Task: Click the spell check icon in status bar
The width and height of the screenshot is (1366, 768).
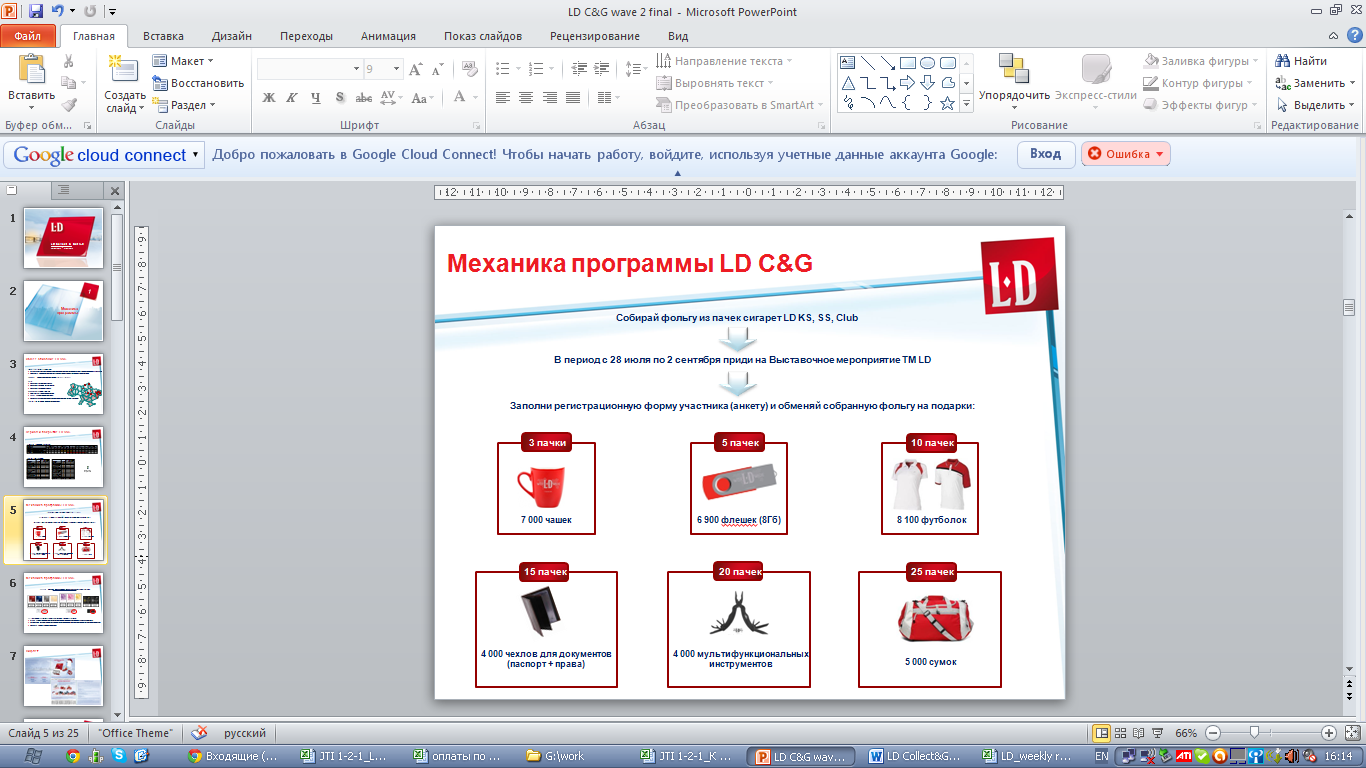Action: pyautogui.click(x=200, y=733)
